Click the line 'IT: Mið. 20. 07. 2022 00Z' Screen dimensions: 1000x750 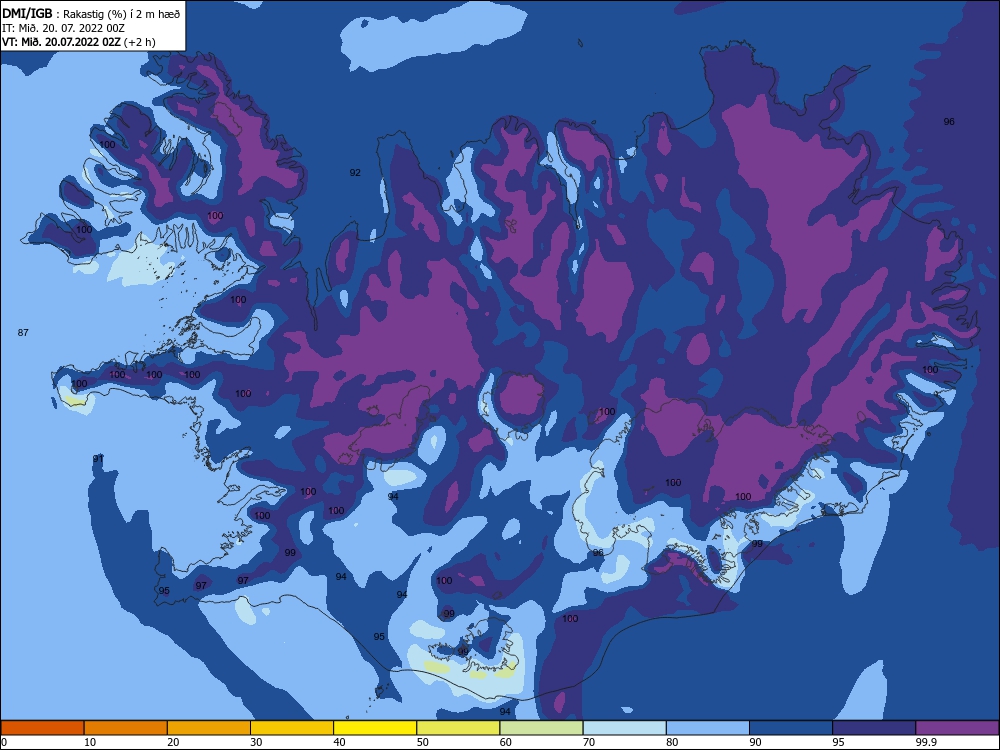[63, 28]
